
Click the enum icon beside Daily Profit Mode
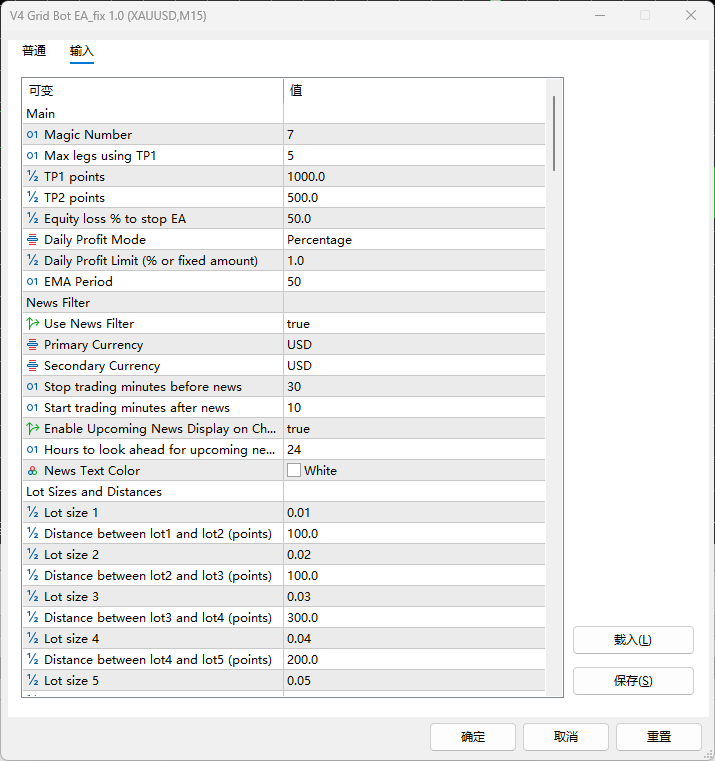pos(32,239)
